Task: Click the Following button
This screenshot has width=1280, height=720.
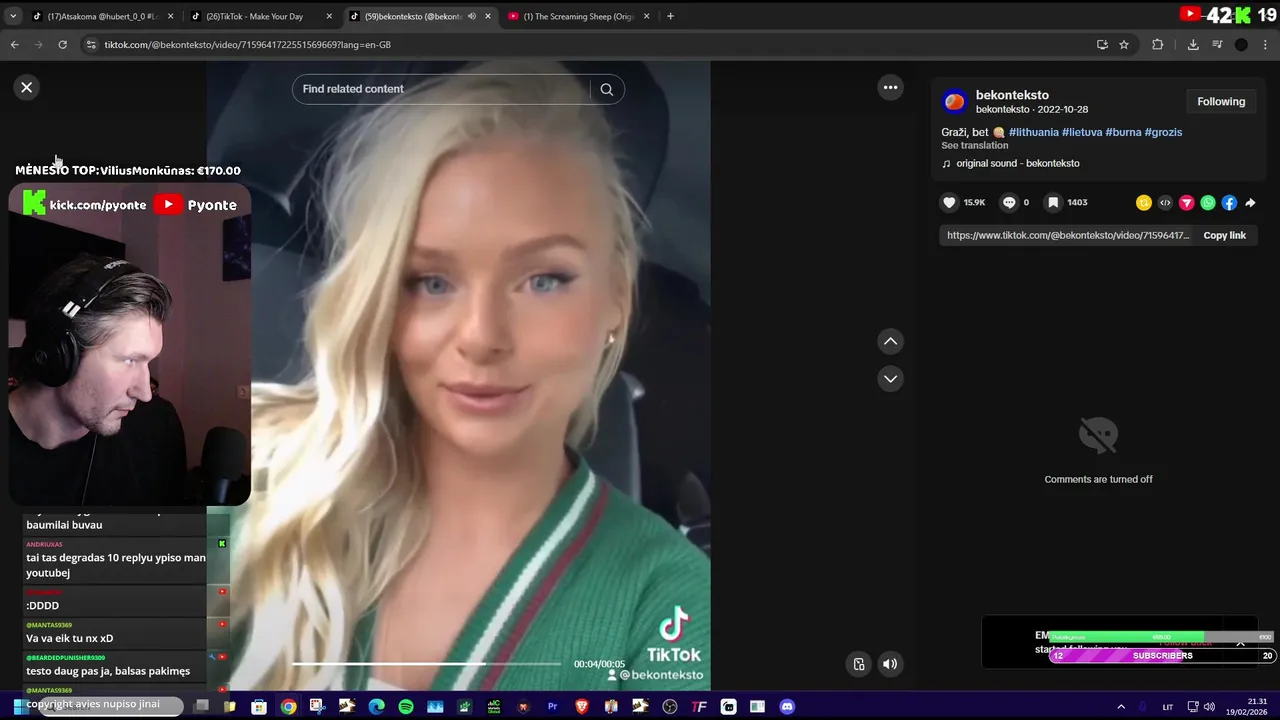Action: 1221,102
